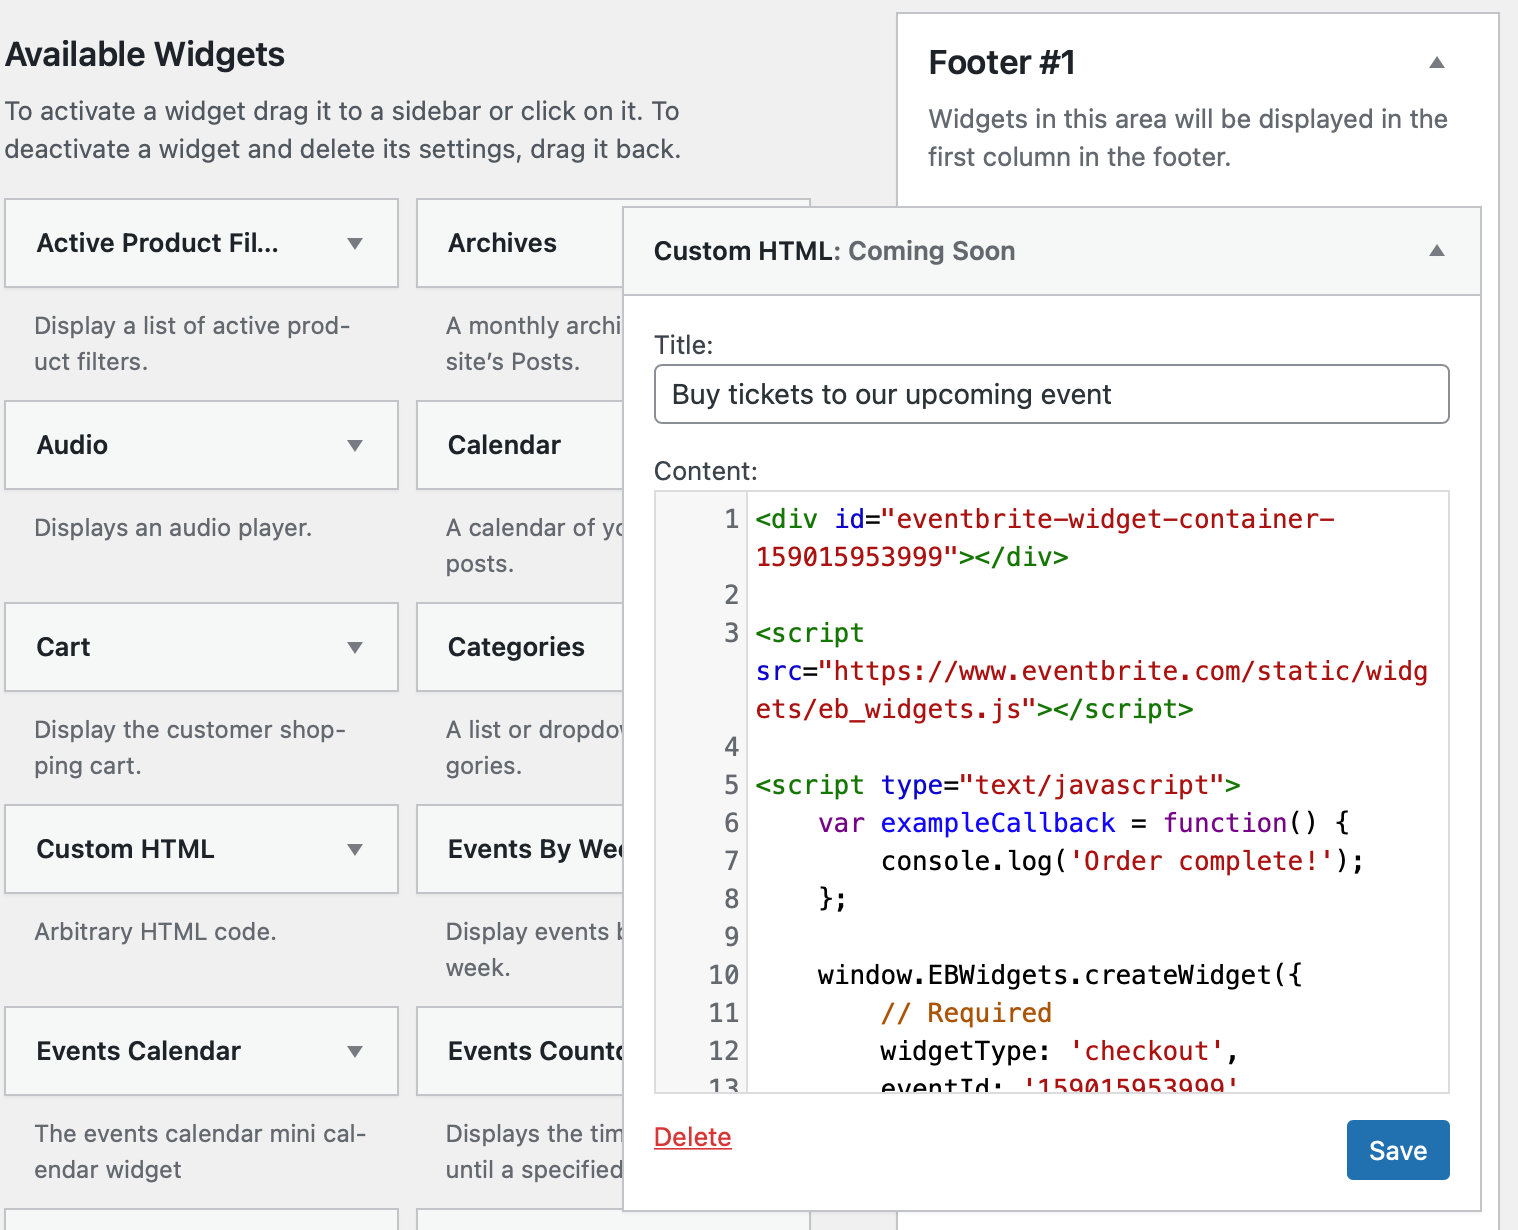Image resolution: width=1518 pixels, height=1230 pixels.
Task: Click code line 1 with div id
Action: pos(1045,538)
